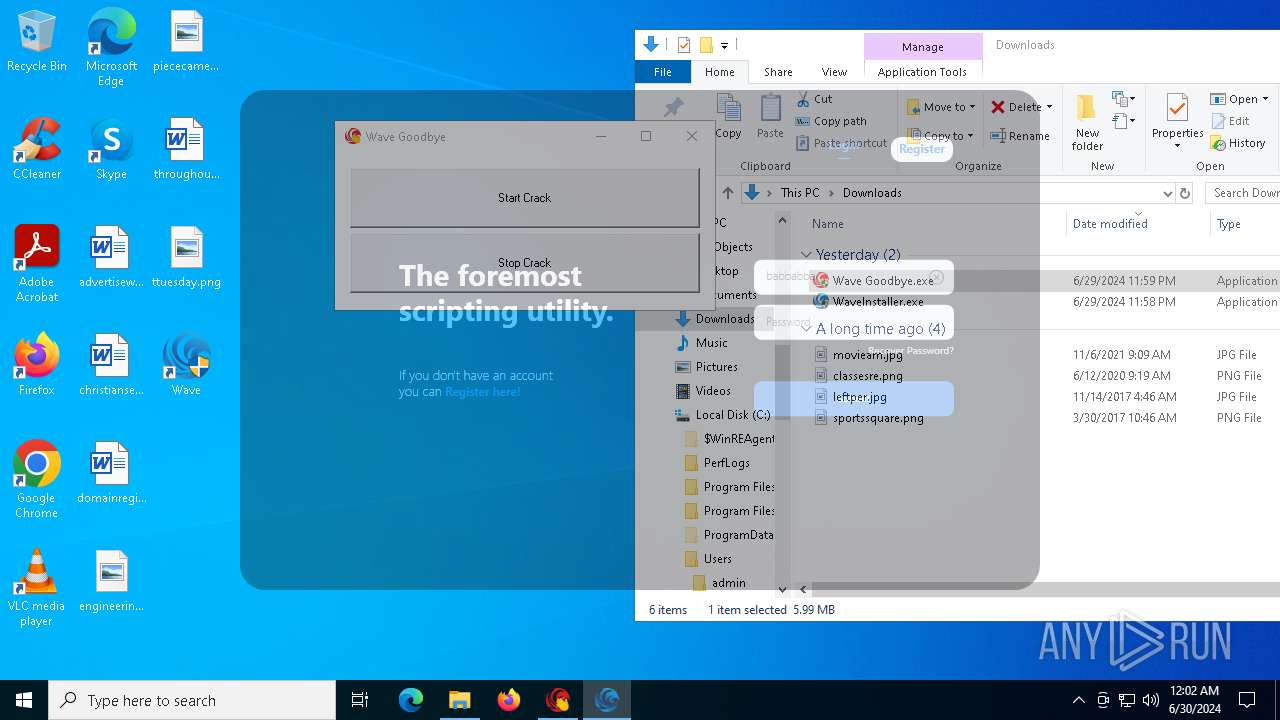Open File Explorer from the taskbar
Viewport: 1280px width, 720px height.
[x=460, y=700]
